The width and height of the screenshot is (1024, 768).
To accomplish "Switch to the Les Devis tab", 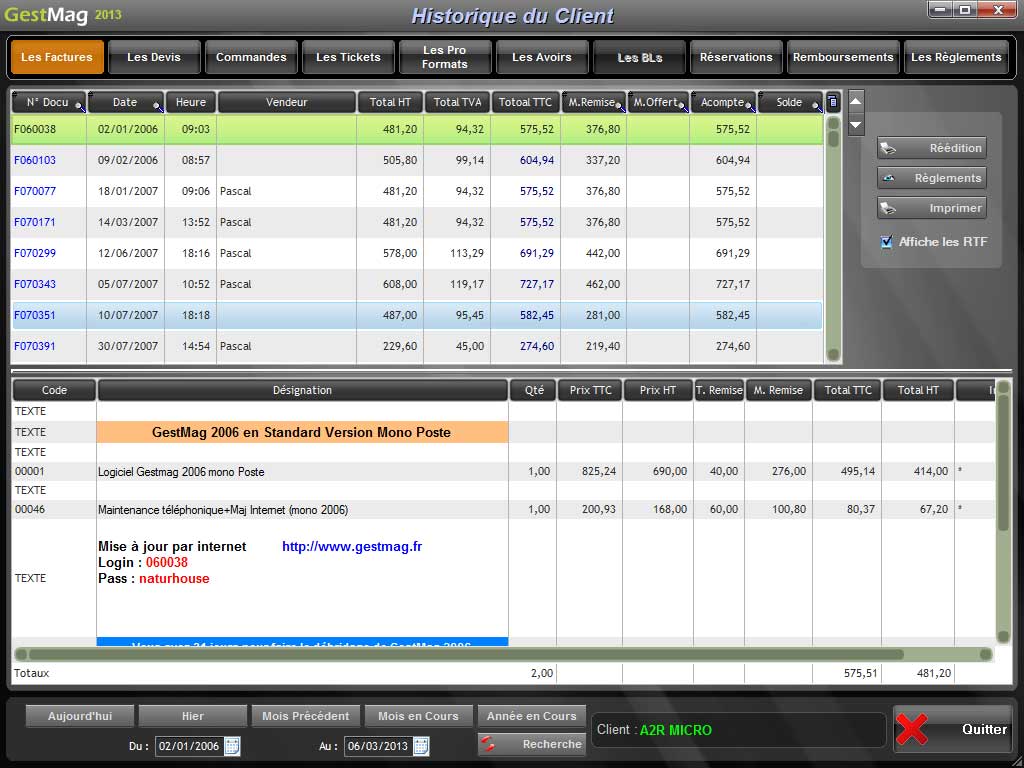I will (x=154, y=57).
